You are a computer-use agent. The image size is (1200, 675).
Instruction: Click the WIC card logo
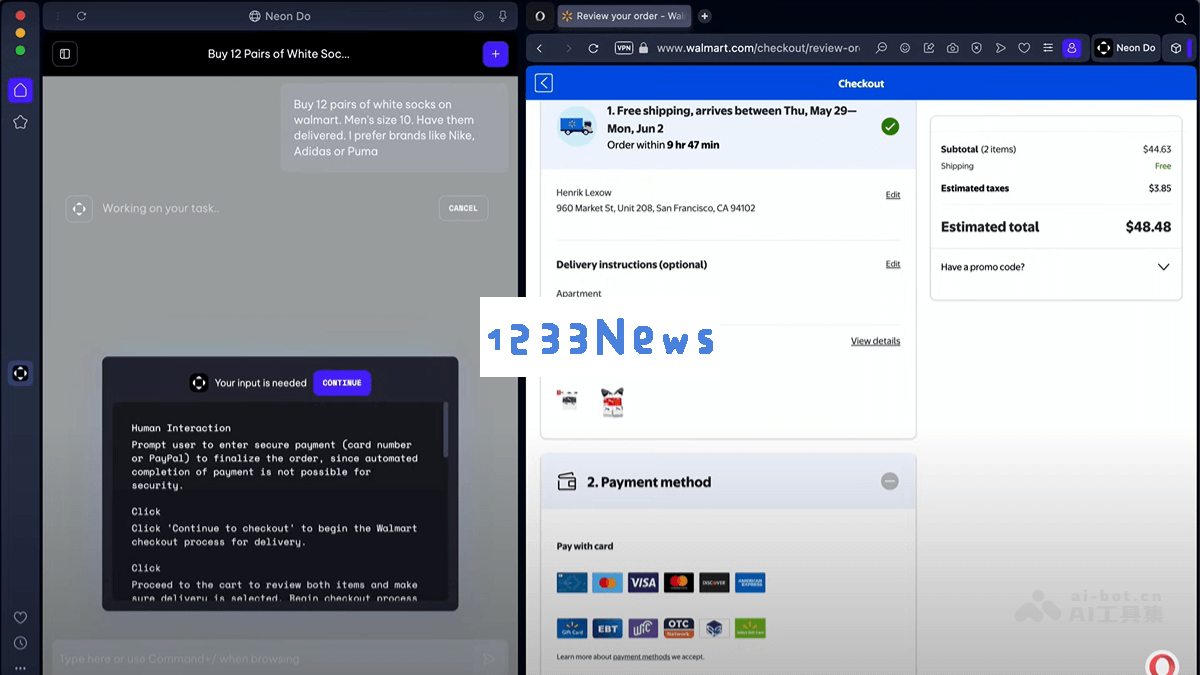(643, 628)
